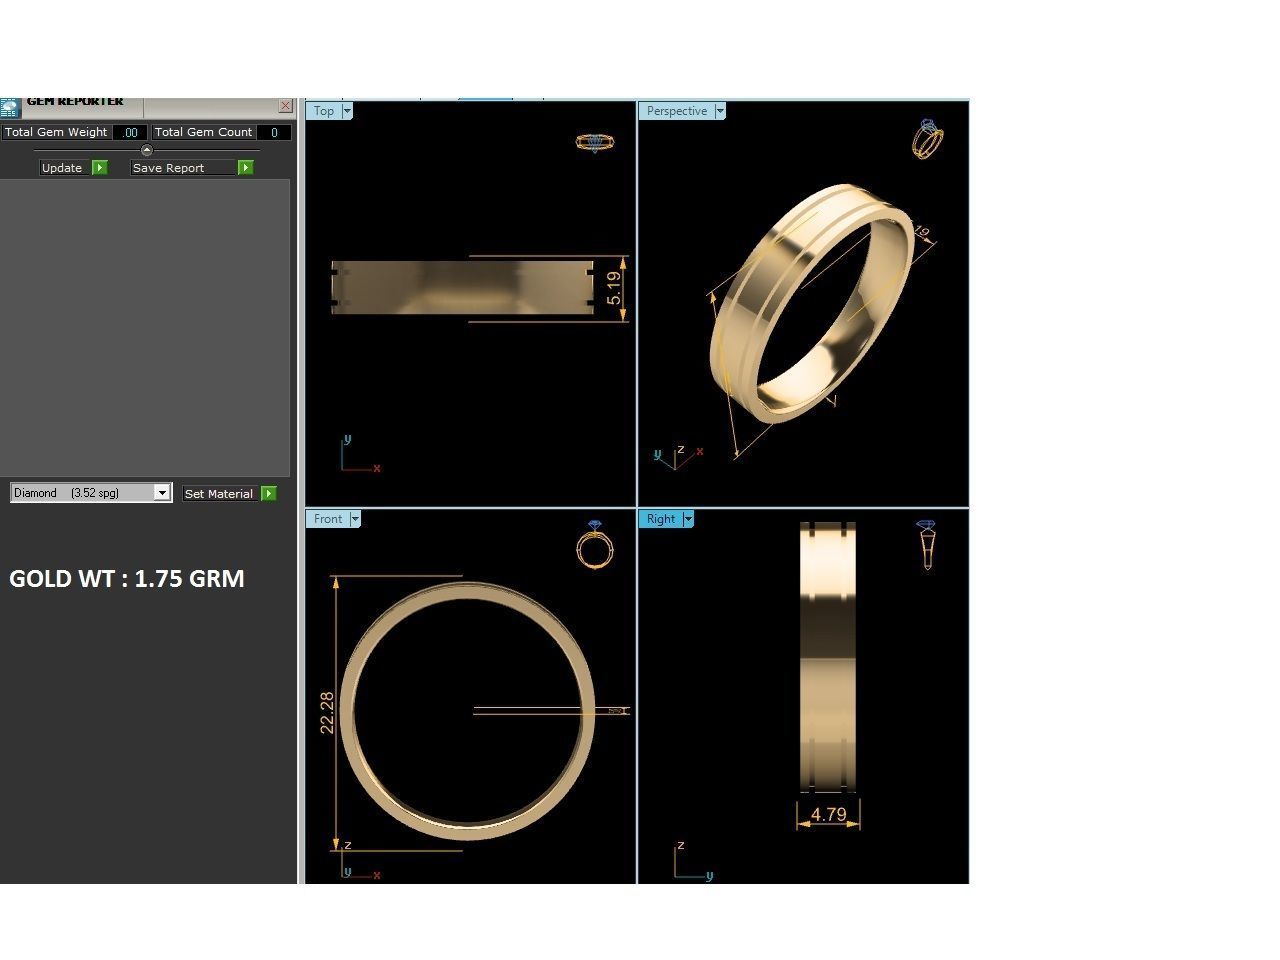1280x960 pixels.
Task: Click ring orientation icon in Top viewport
Action: (x=595, y=142)
